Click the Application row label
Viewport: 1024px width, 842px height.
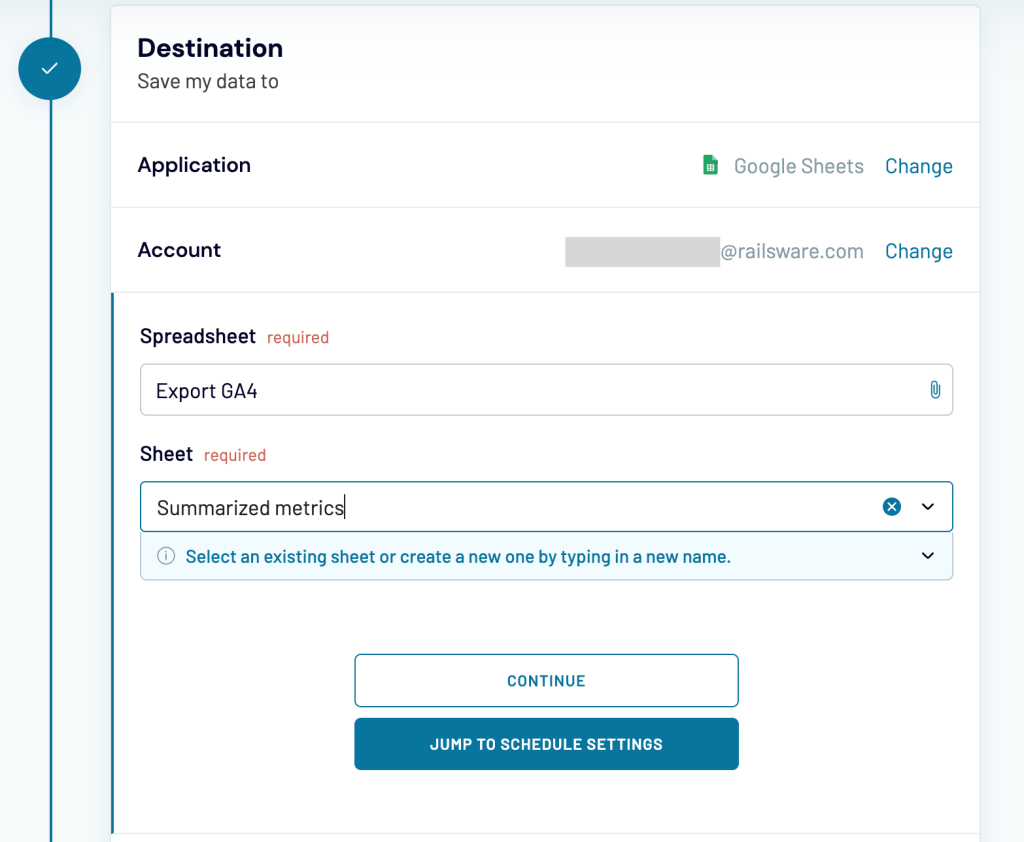(194, 165)
